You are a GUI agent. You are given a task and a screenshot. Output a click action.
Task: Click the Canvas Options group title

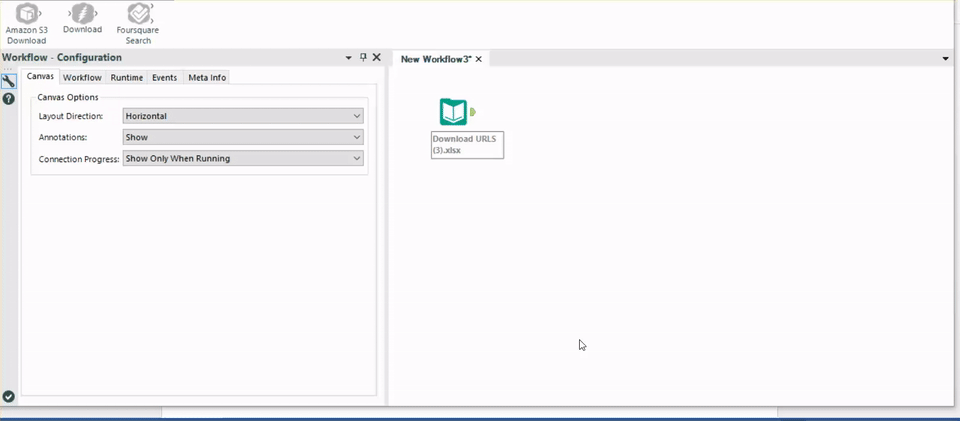tap(67, 97)
